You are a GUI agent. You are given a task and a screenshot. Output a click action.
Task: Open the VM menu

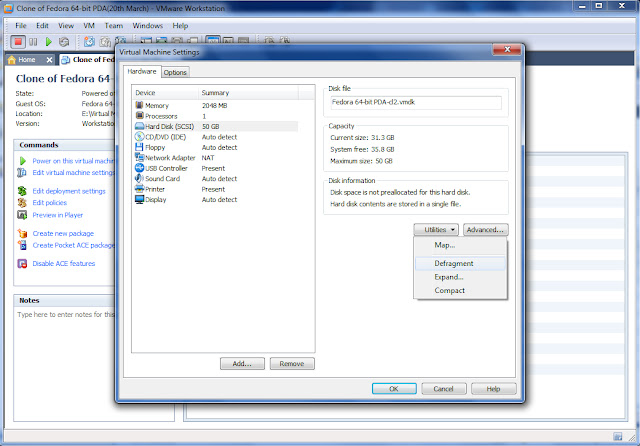pyautogui.click(x=89, y=26)
